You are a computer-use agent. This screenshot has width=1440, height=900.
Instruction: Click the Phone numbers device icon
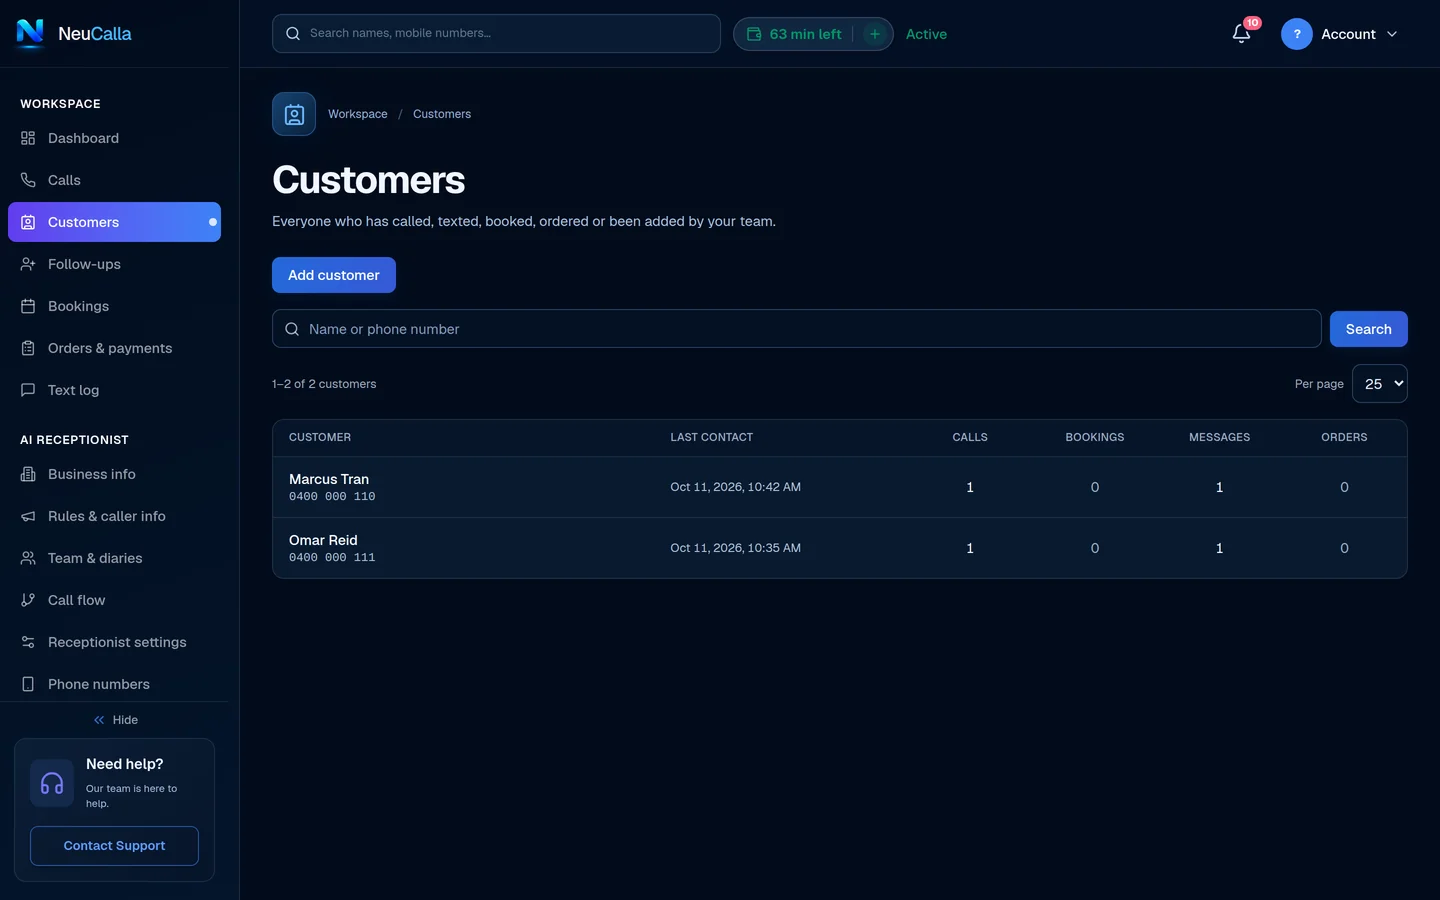coord(28,684)
